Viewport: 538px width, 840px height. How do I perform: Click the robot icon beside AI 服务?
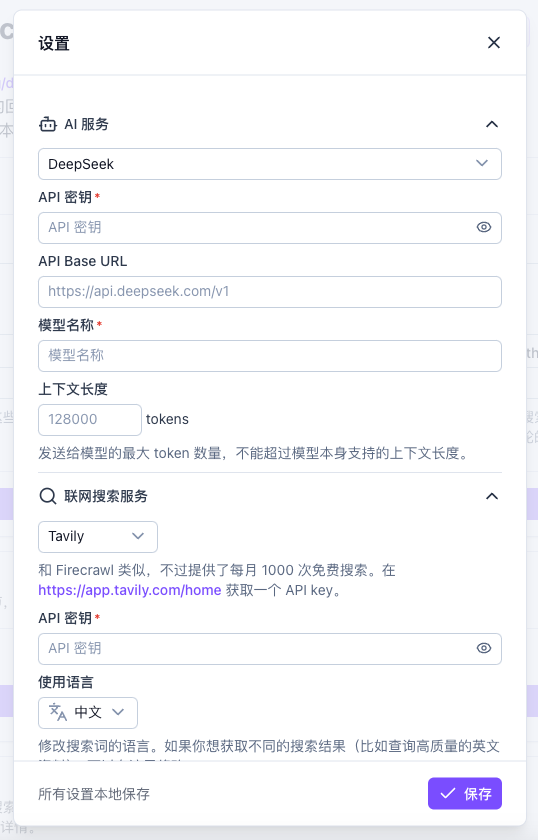pyautogui.click(x=48, y=124)
